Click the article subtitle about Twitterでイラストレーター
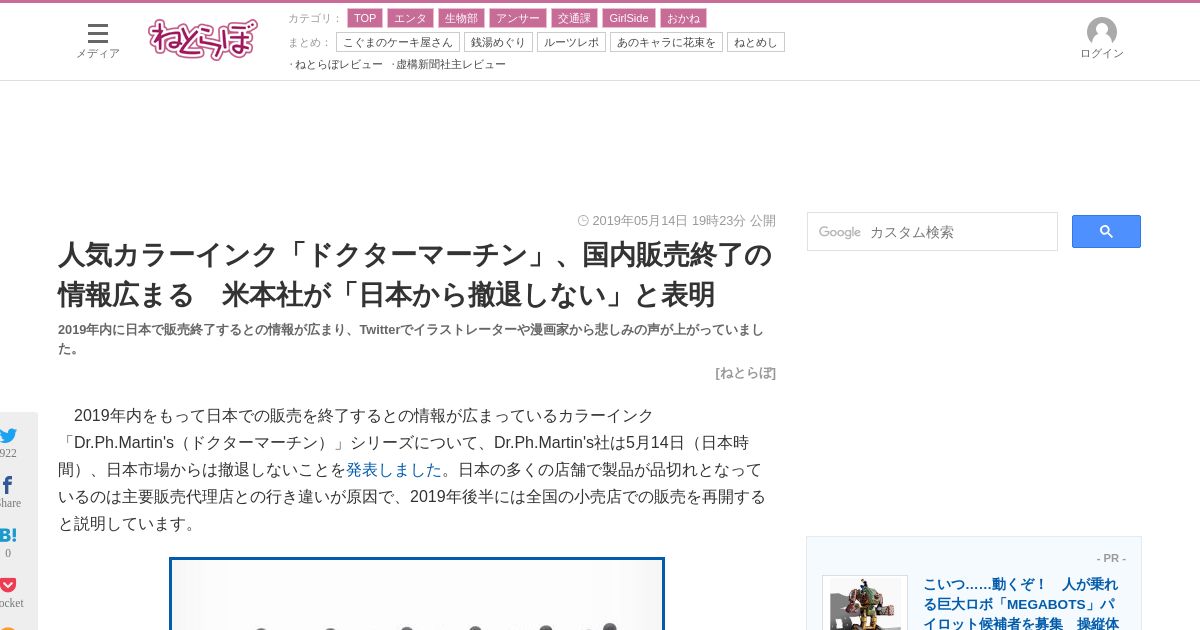 (x=411, y=339)
